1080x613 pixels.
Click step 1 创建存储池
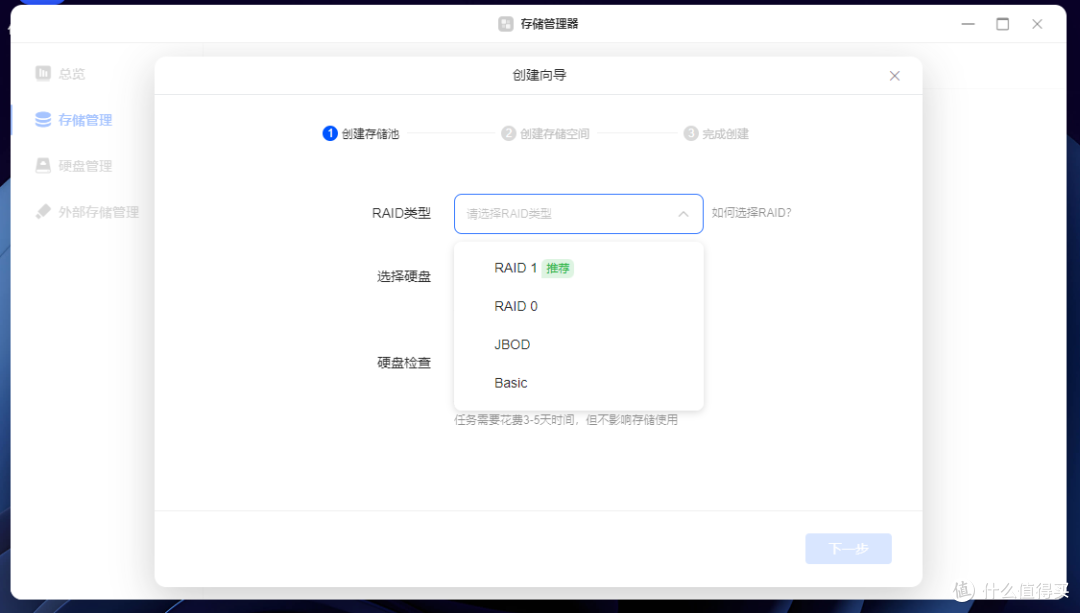361,134
